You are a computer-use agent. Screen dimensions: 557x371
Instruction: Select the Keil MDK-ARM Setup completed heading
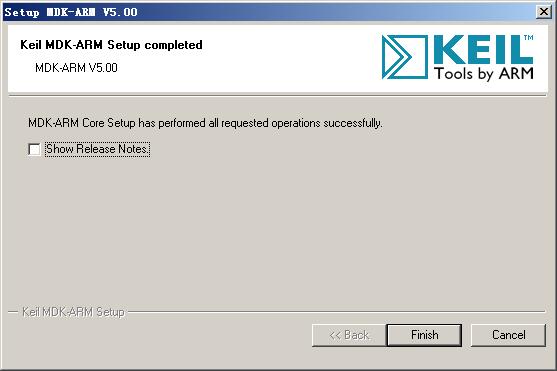pos(111,45)
